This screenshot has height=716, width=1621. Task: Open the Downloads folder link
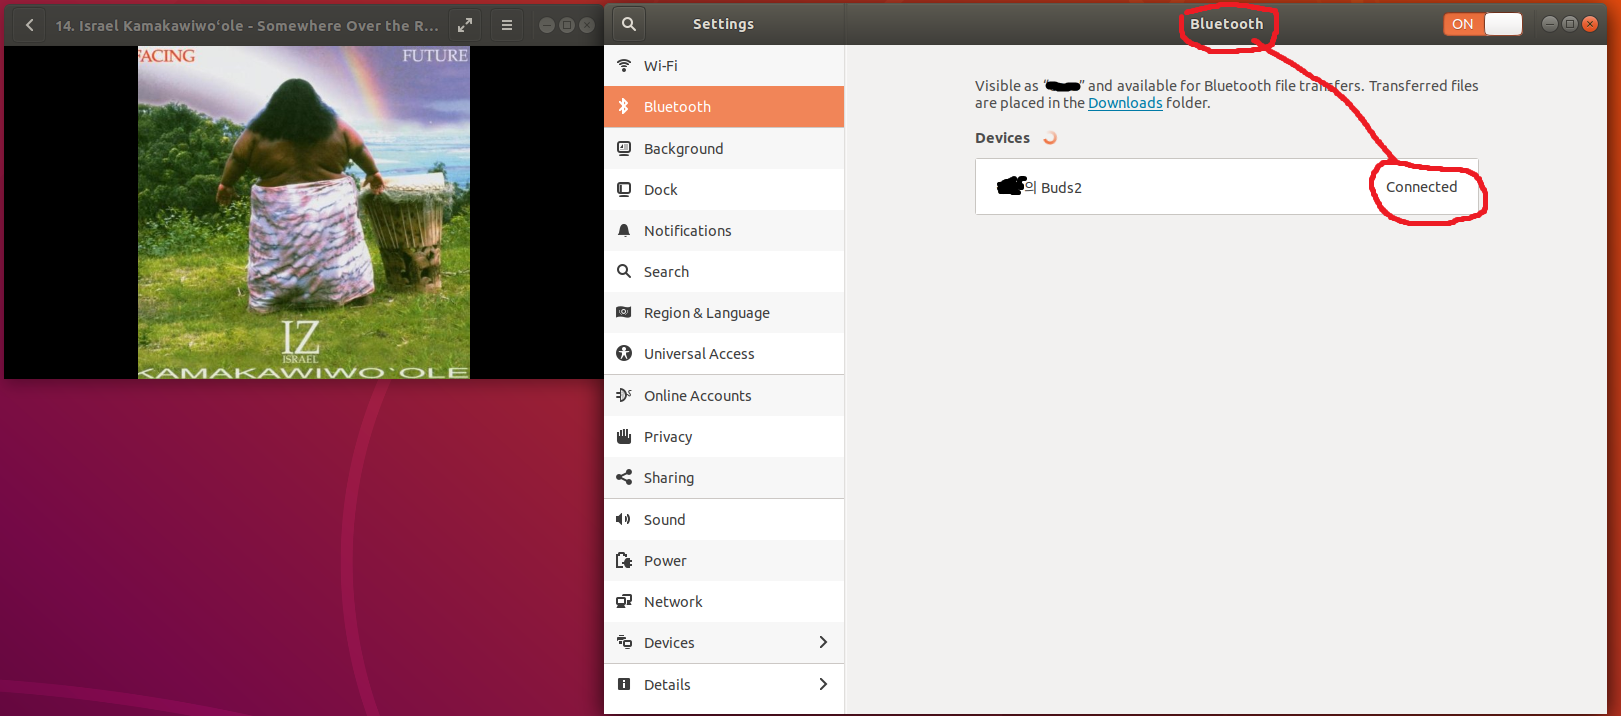coord(1125,103)
